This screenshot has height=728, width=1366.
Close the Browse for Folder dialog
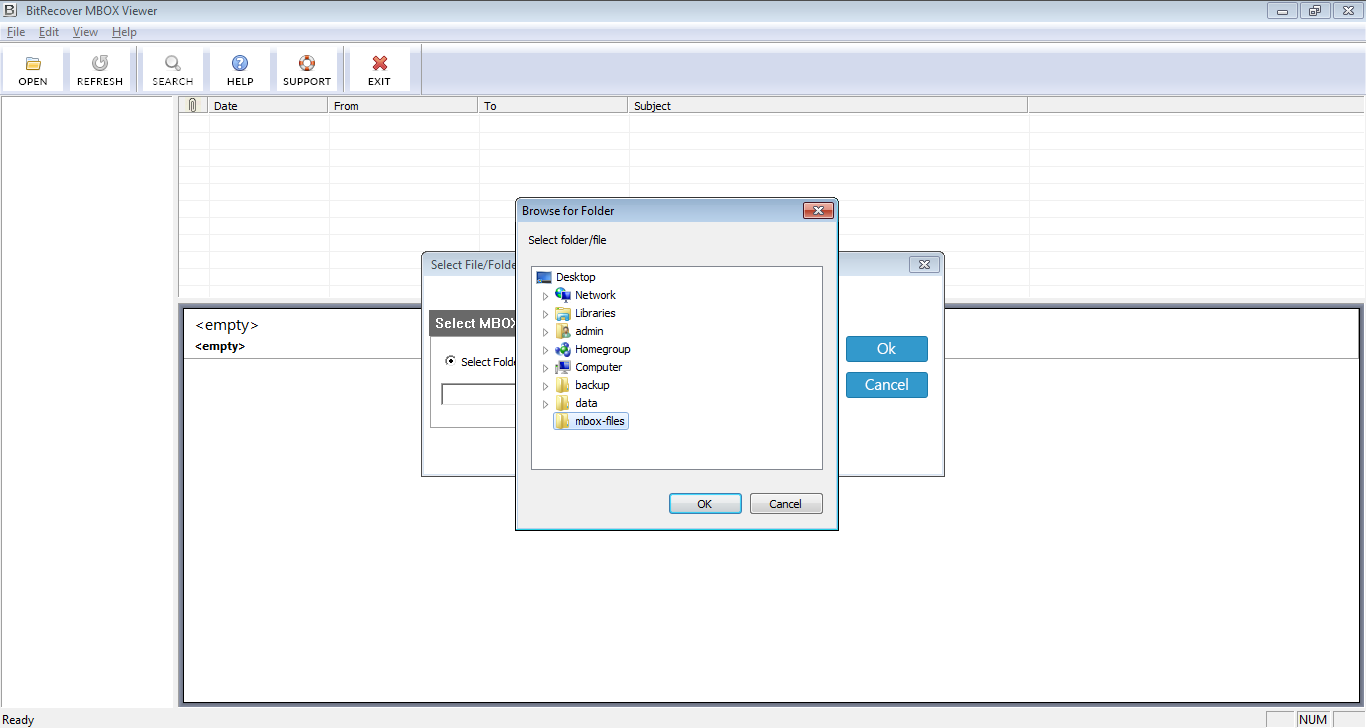[818, 211]
